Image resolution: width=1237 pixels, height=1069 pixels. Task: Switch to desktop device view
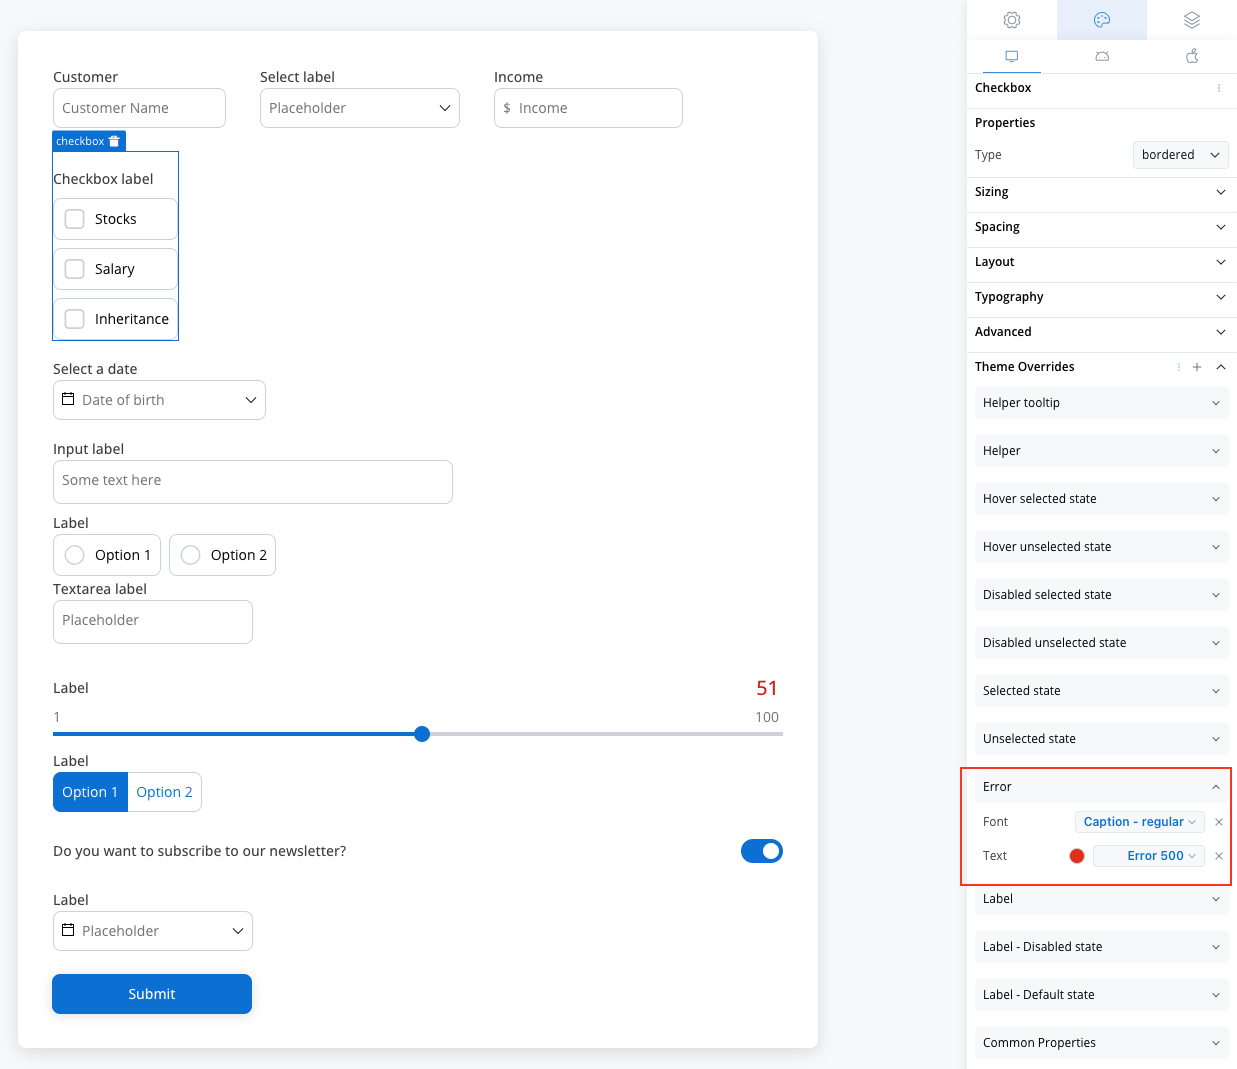tap(1012, 56)
